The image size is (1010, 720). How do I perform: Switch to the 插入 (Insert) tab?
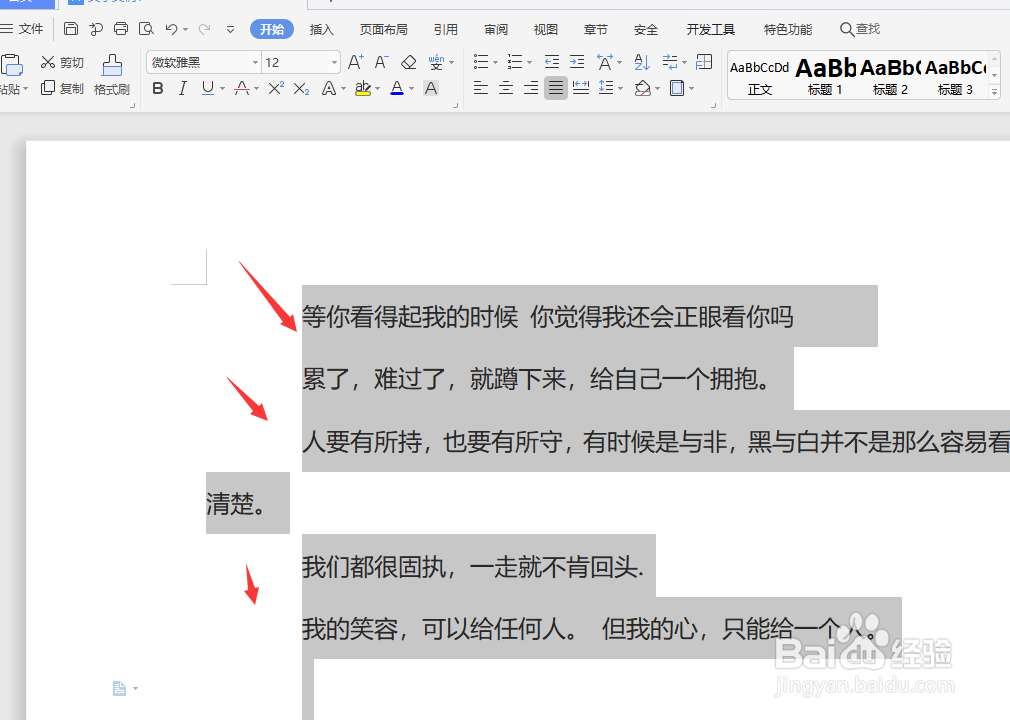tap(321, 30)
